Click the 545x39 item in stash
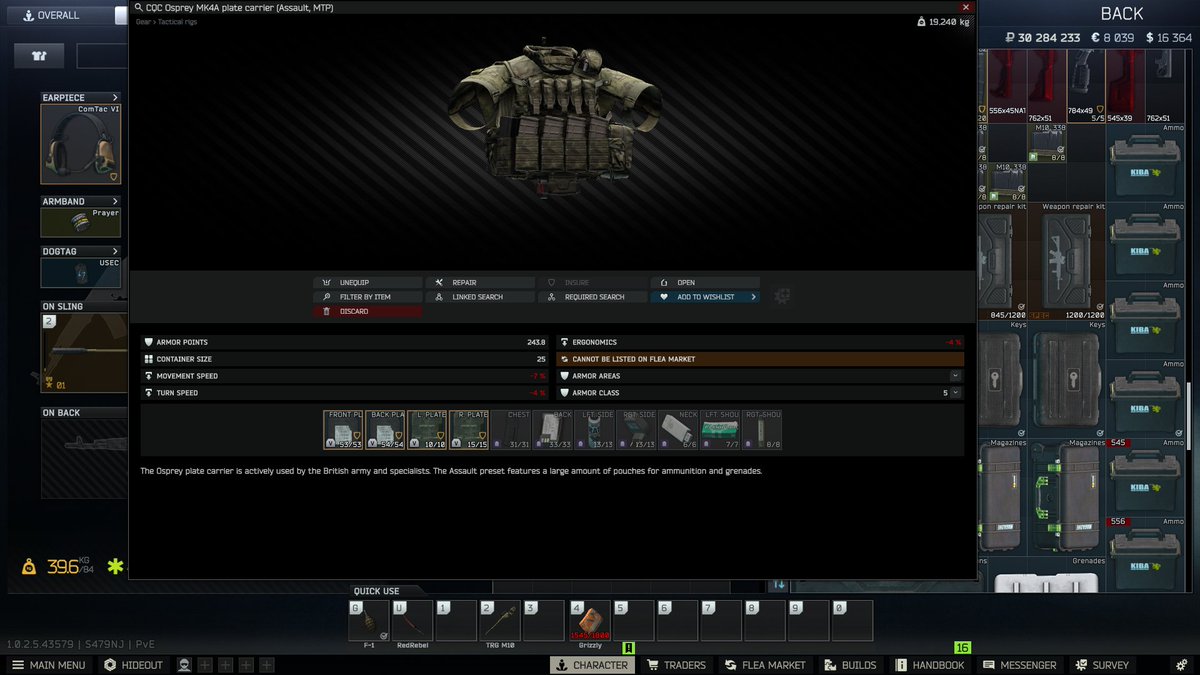1200x675 pixels. [x=1124, y=86]
